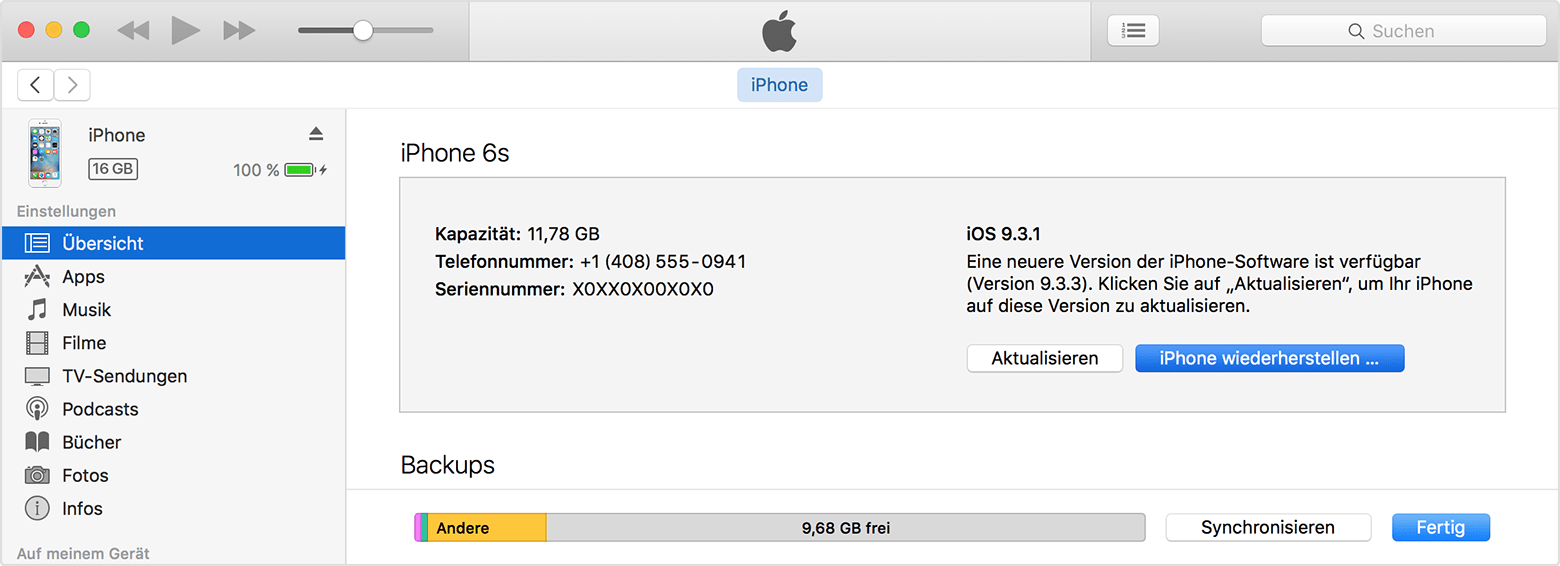Go back with the left arrow
Image resolution: width=1560 pixels, height=566 pixels.
coord(36,85)
